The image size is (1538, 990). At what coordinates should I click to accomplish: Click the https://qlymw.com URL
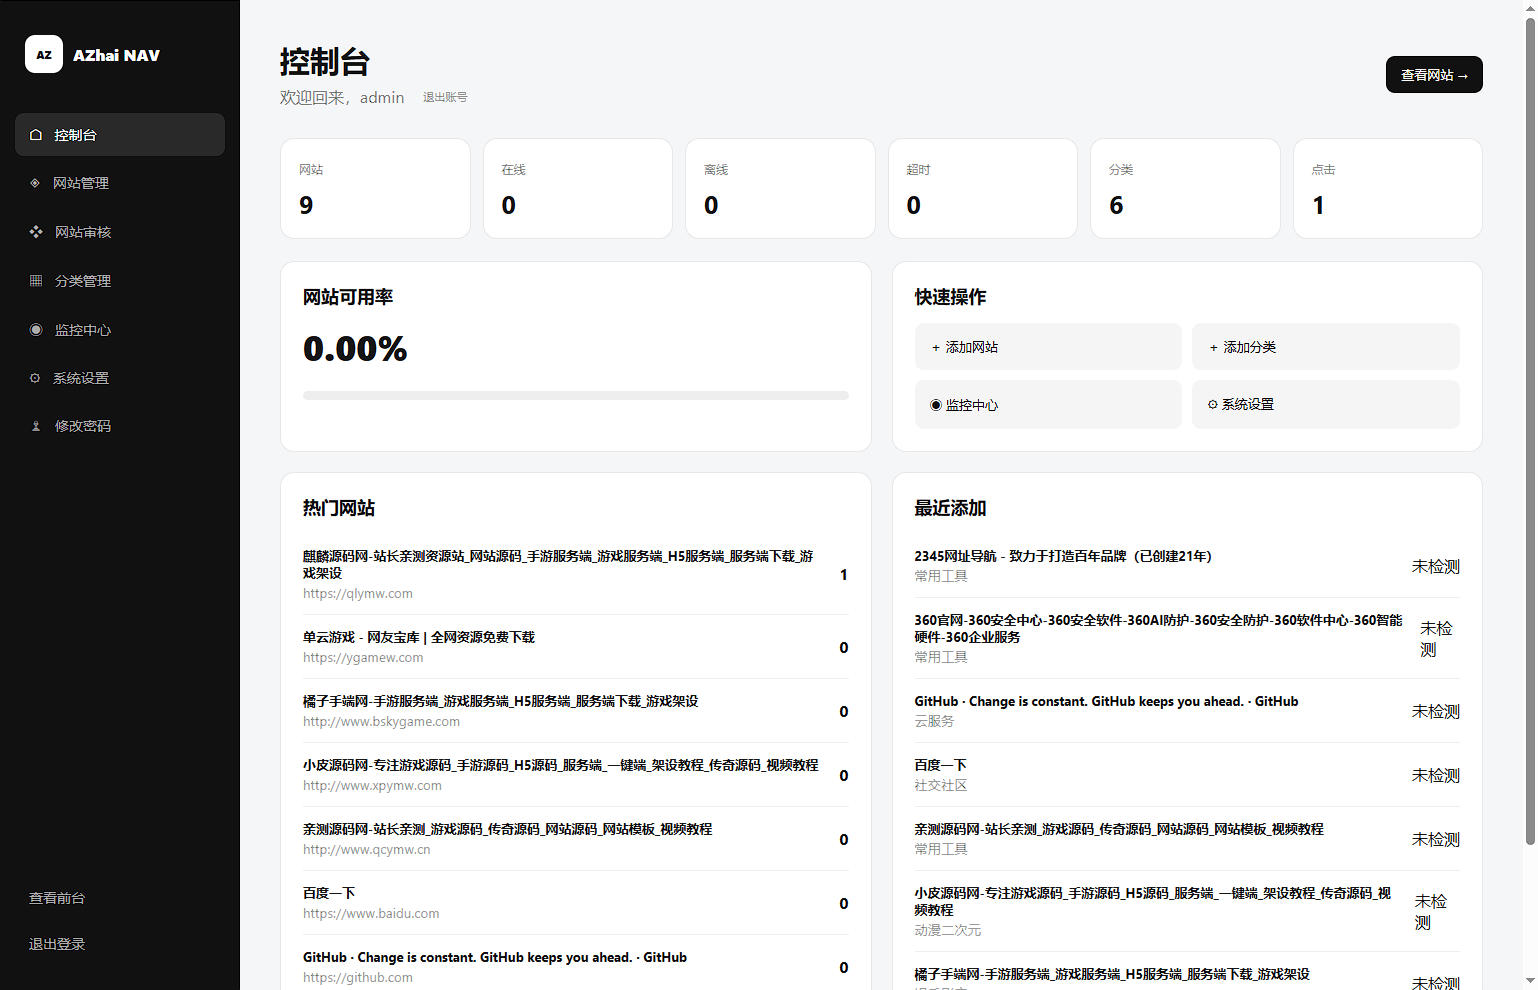coord(358,594)
